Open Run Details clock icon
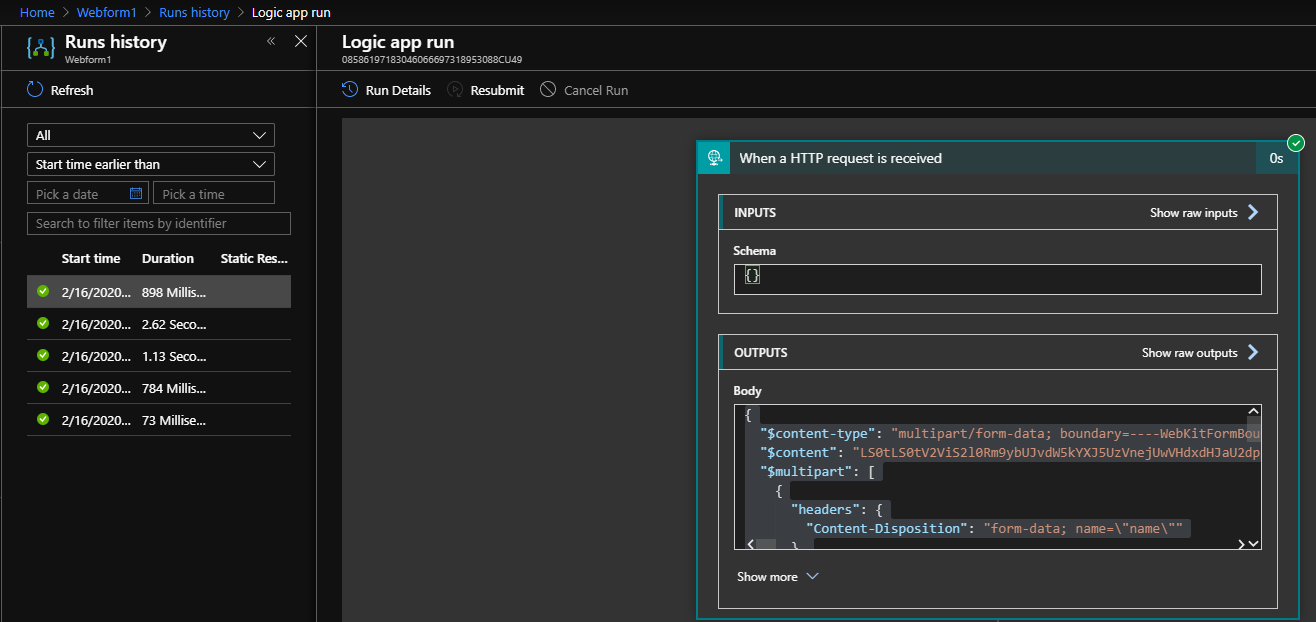 click(x=350, y=90)
